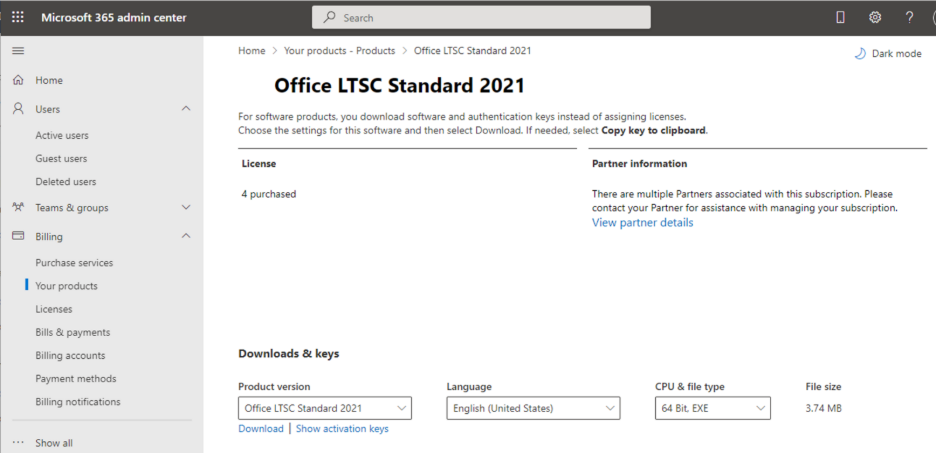Open the Language dropdown
This screenshot has height=453, width=936.
pos(533,409)
